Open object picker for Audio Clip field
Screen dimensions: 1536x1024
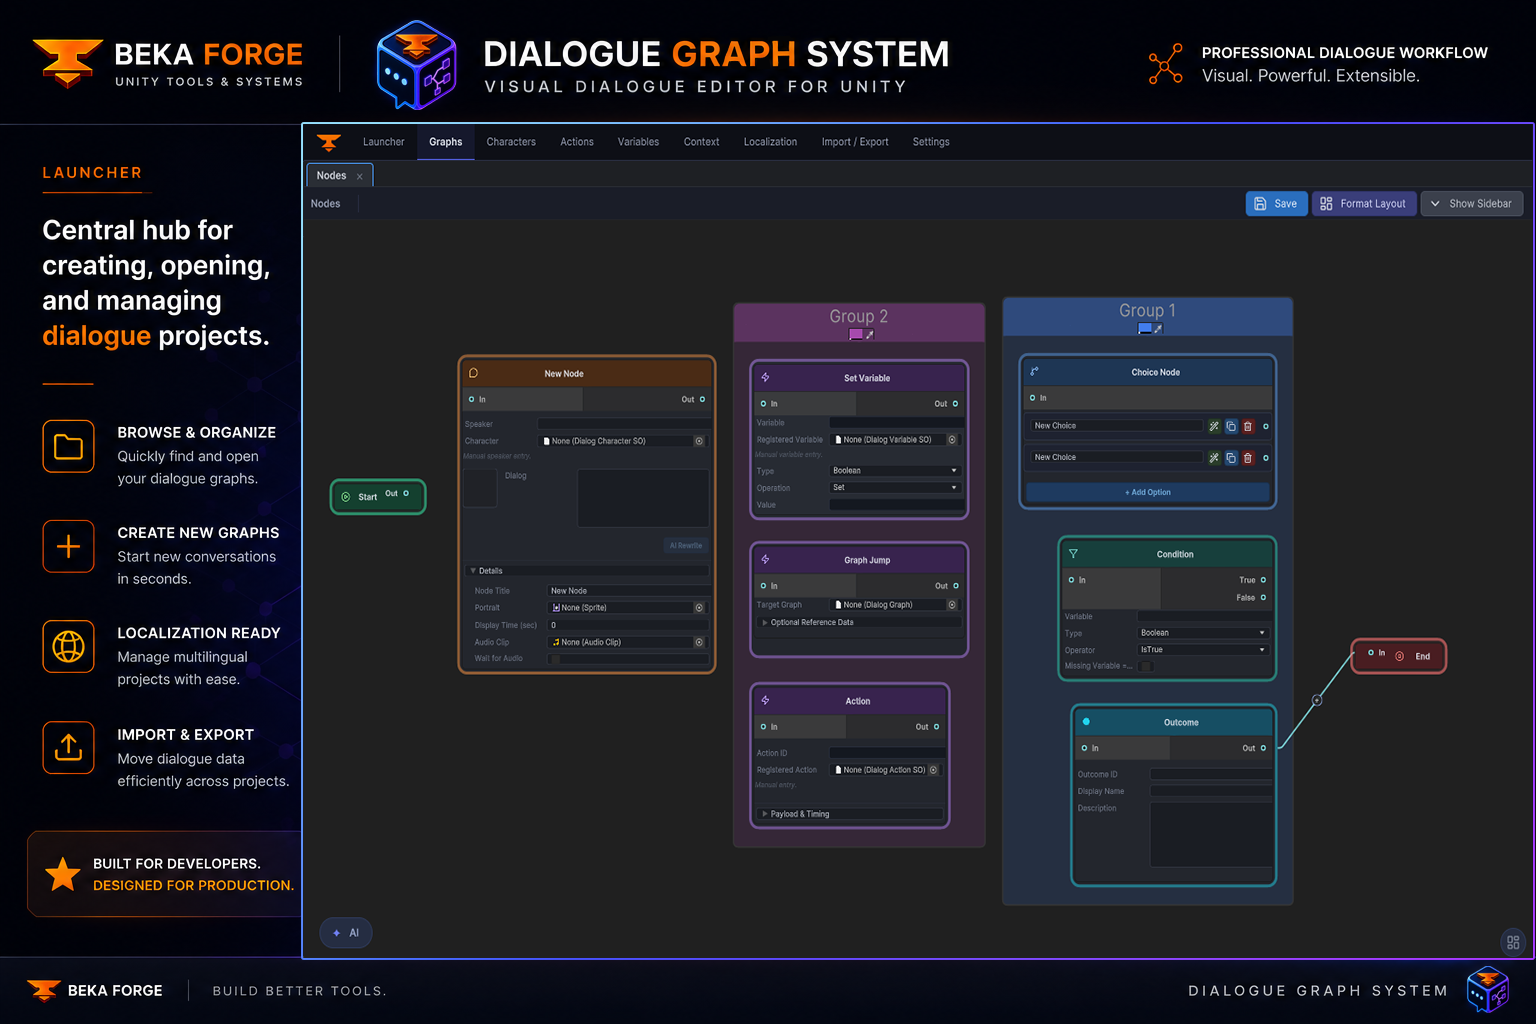(x=699, y=642)
